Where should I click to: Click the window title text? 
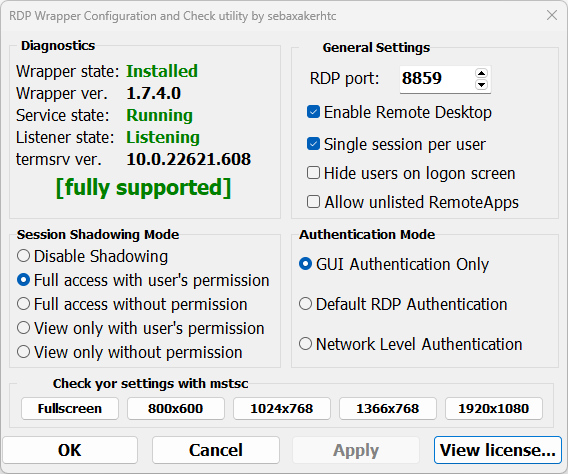pyautogui.click(x=172, y=16)
